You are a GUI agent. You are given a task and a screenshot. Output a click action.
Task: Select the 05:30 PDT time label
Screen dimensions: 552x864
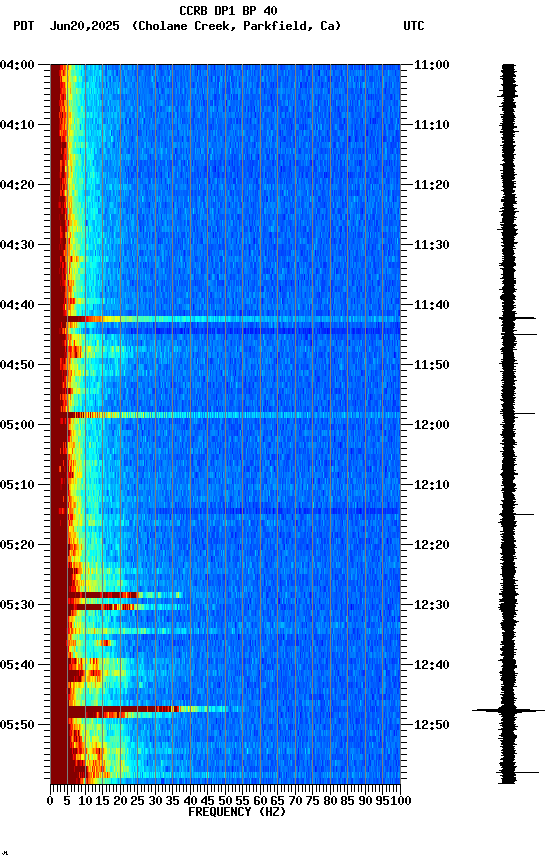17,606
